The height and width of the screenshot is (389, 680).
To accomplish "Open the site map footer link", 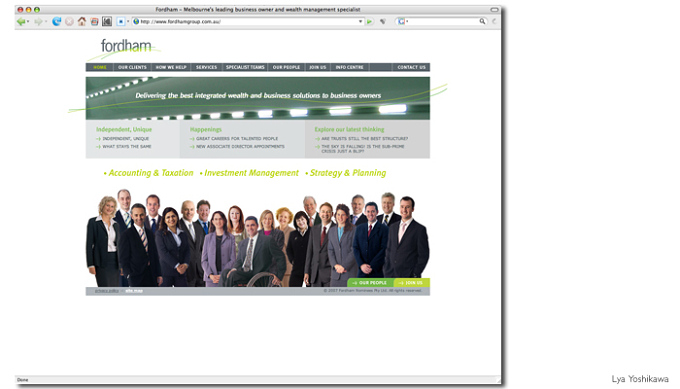I will pos(134,291).
